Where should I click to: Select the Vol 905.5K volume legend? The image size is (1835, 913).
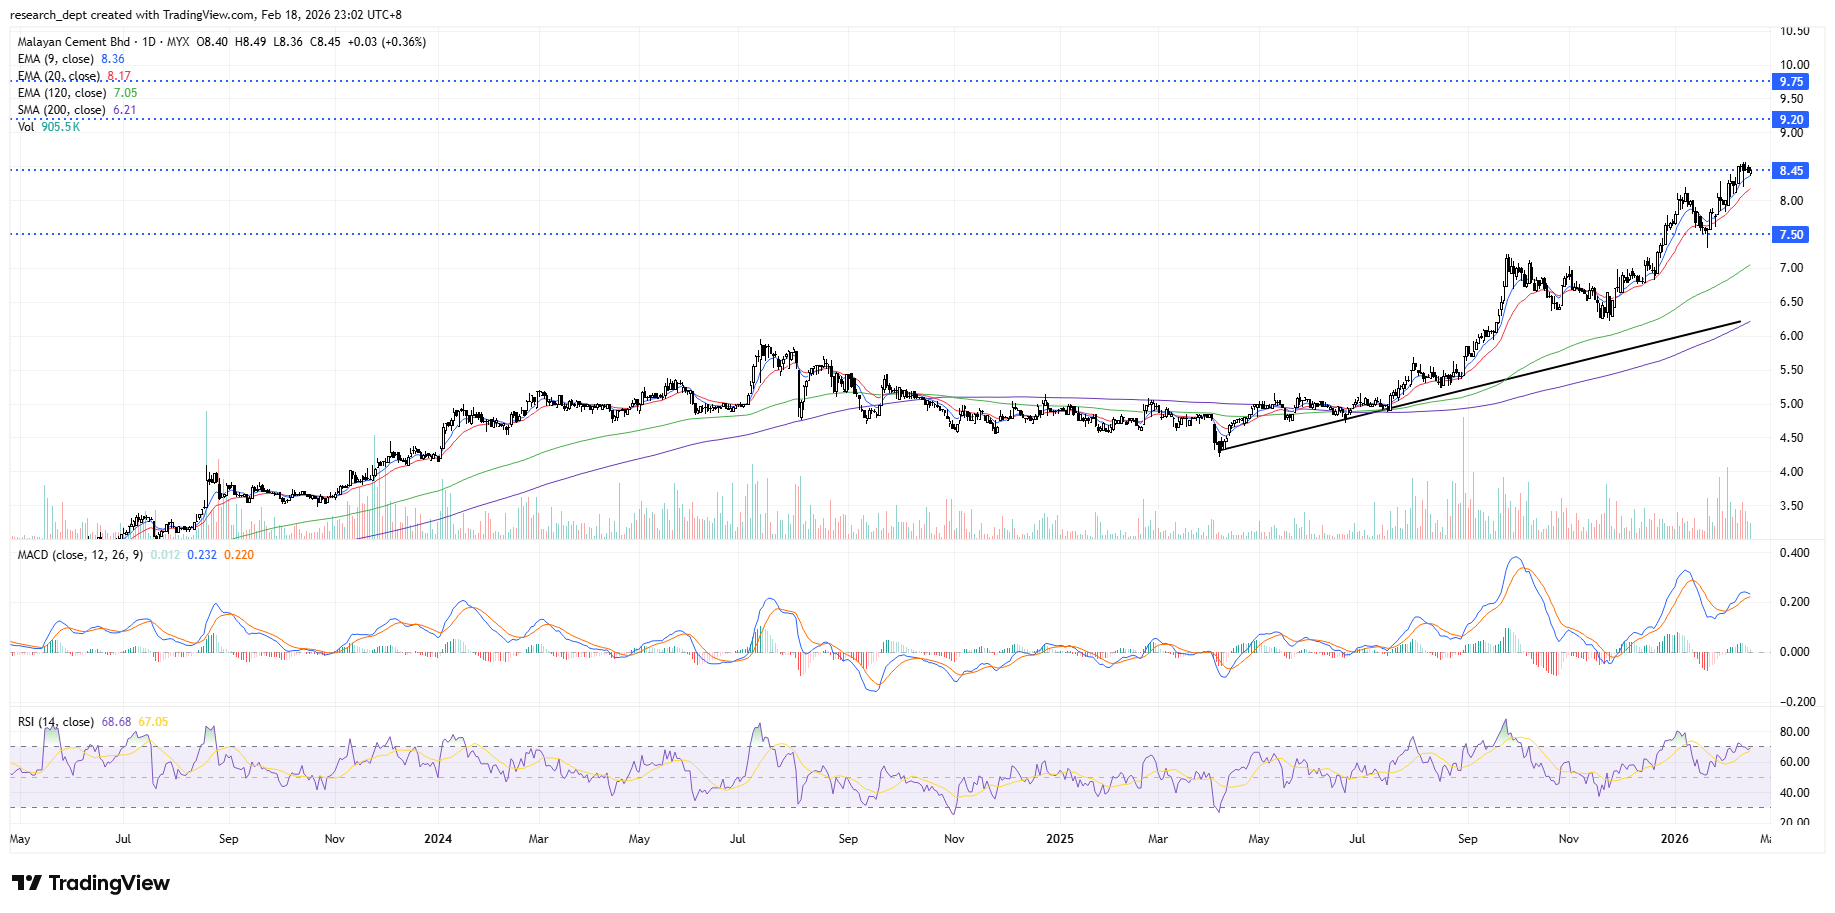[x=48, y=127]
